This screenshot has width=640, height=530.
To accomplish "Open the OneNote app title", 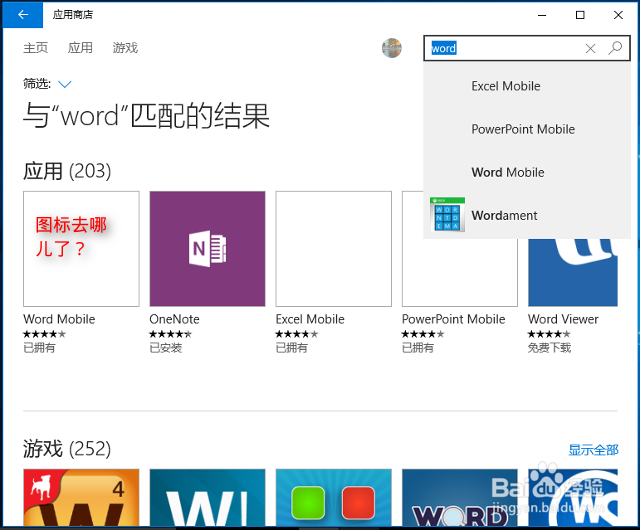I will pyautogui.click(x=174, y=319).
